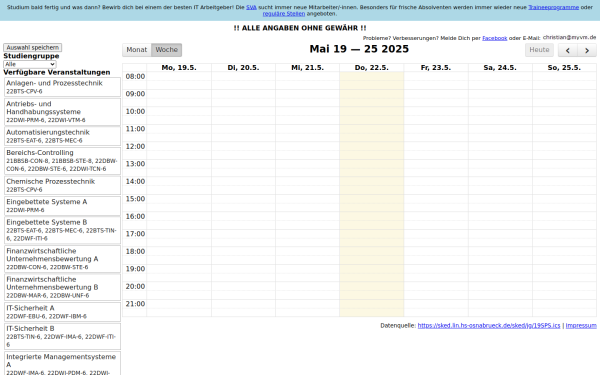
Task: Click the Mai 19 — 25 2025 title
Action: pyautogui.click(x=359, y=49)
